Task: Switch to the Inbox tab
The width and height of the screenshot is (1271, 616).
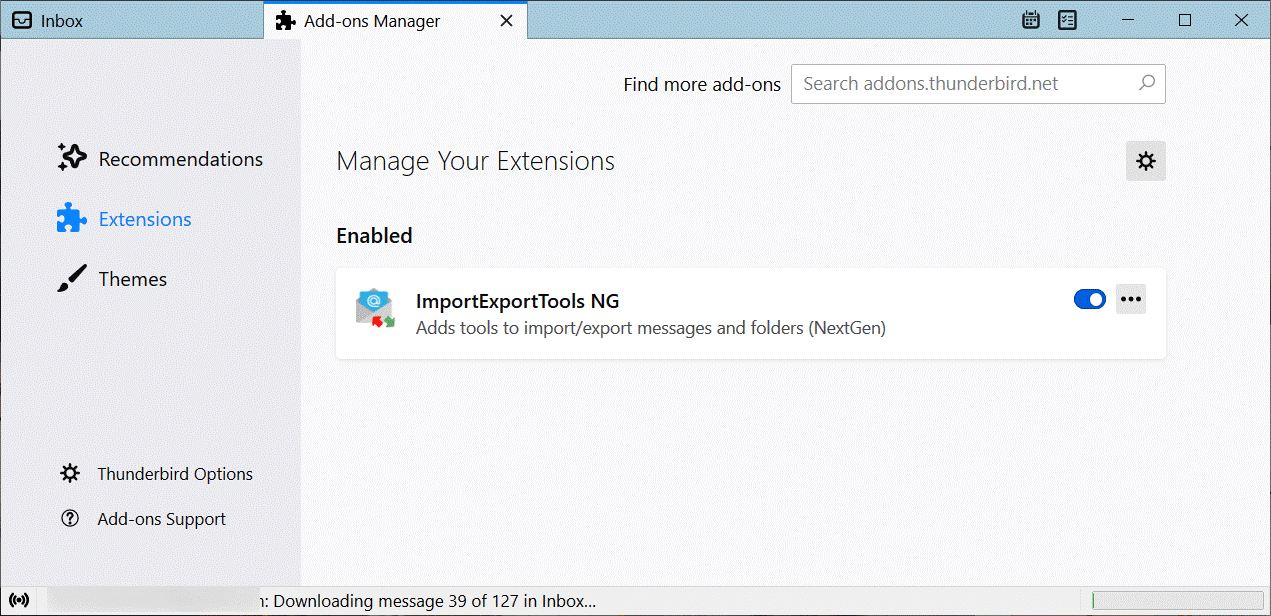Action: (132, 20)
